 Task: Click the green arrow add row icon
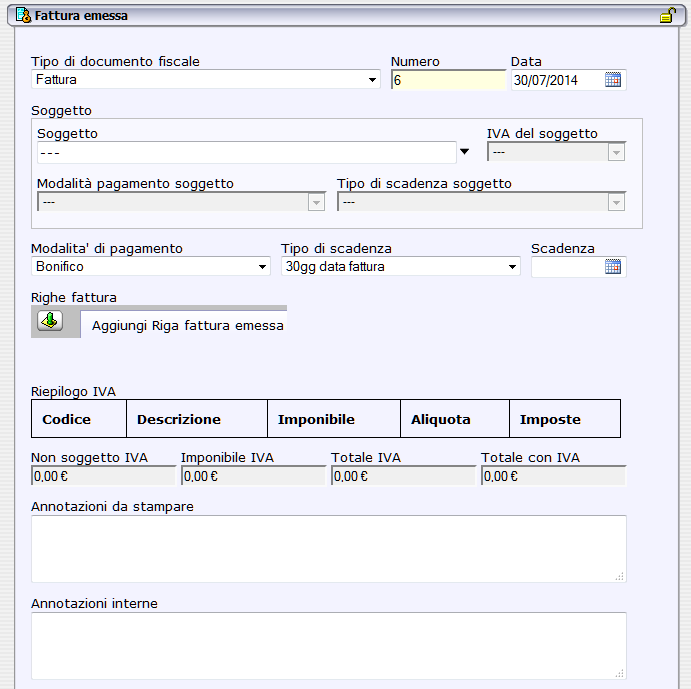click(x=50, y=321)
